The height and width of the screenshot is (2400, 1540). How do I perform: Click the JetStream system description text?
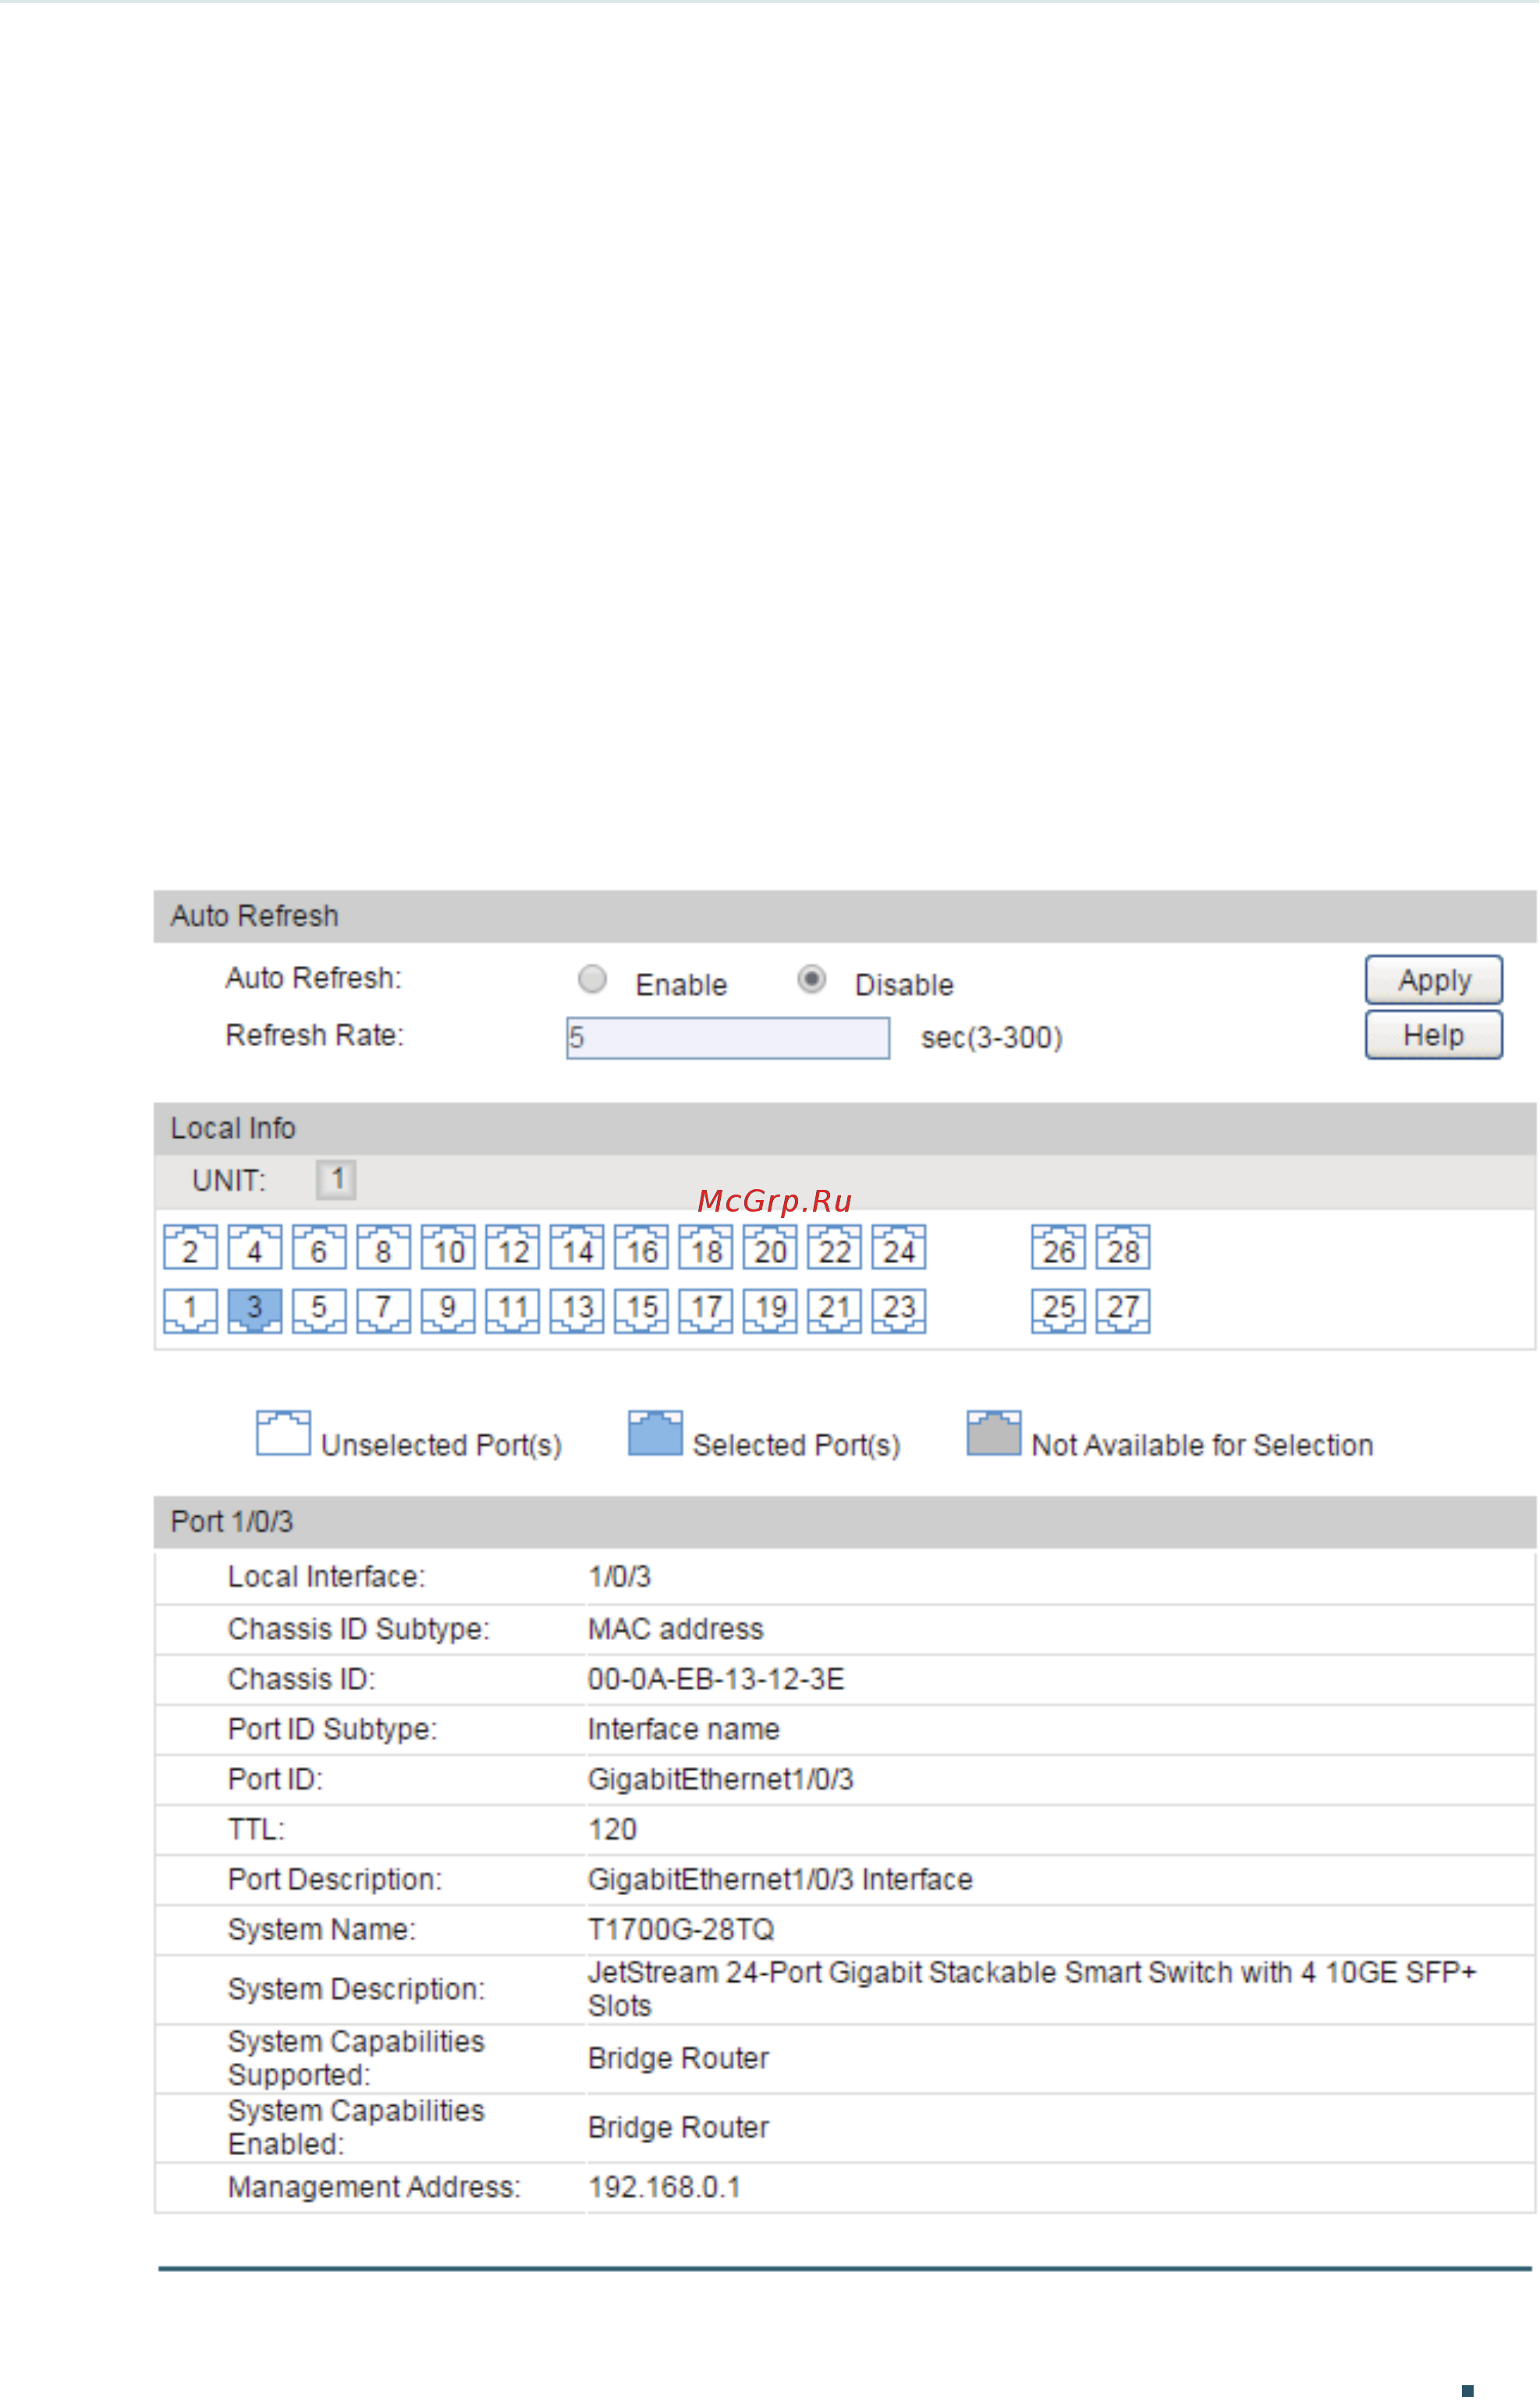(1032, 1989)
